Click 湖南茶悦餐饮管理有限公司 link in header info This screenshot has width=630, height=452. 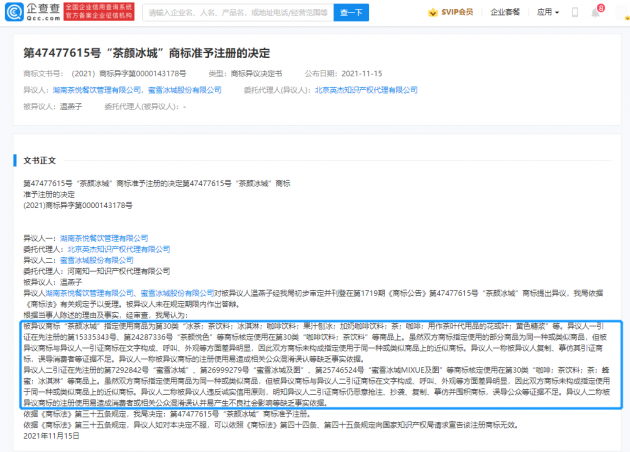coord(97,90)
